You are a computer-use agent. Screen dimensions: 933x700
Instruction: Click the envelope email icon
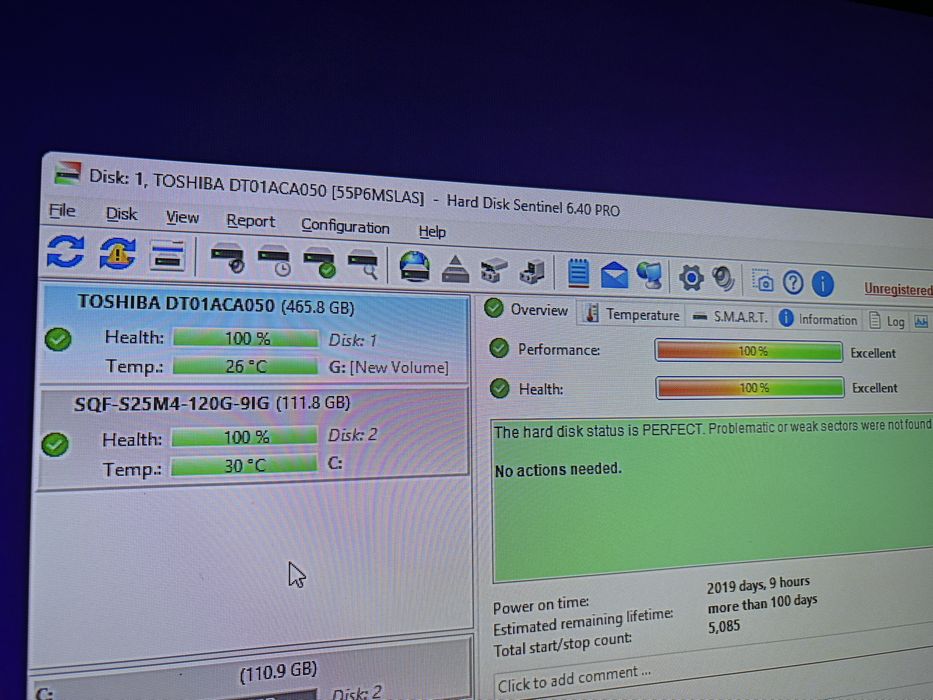[614, 275]
